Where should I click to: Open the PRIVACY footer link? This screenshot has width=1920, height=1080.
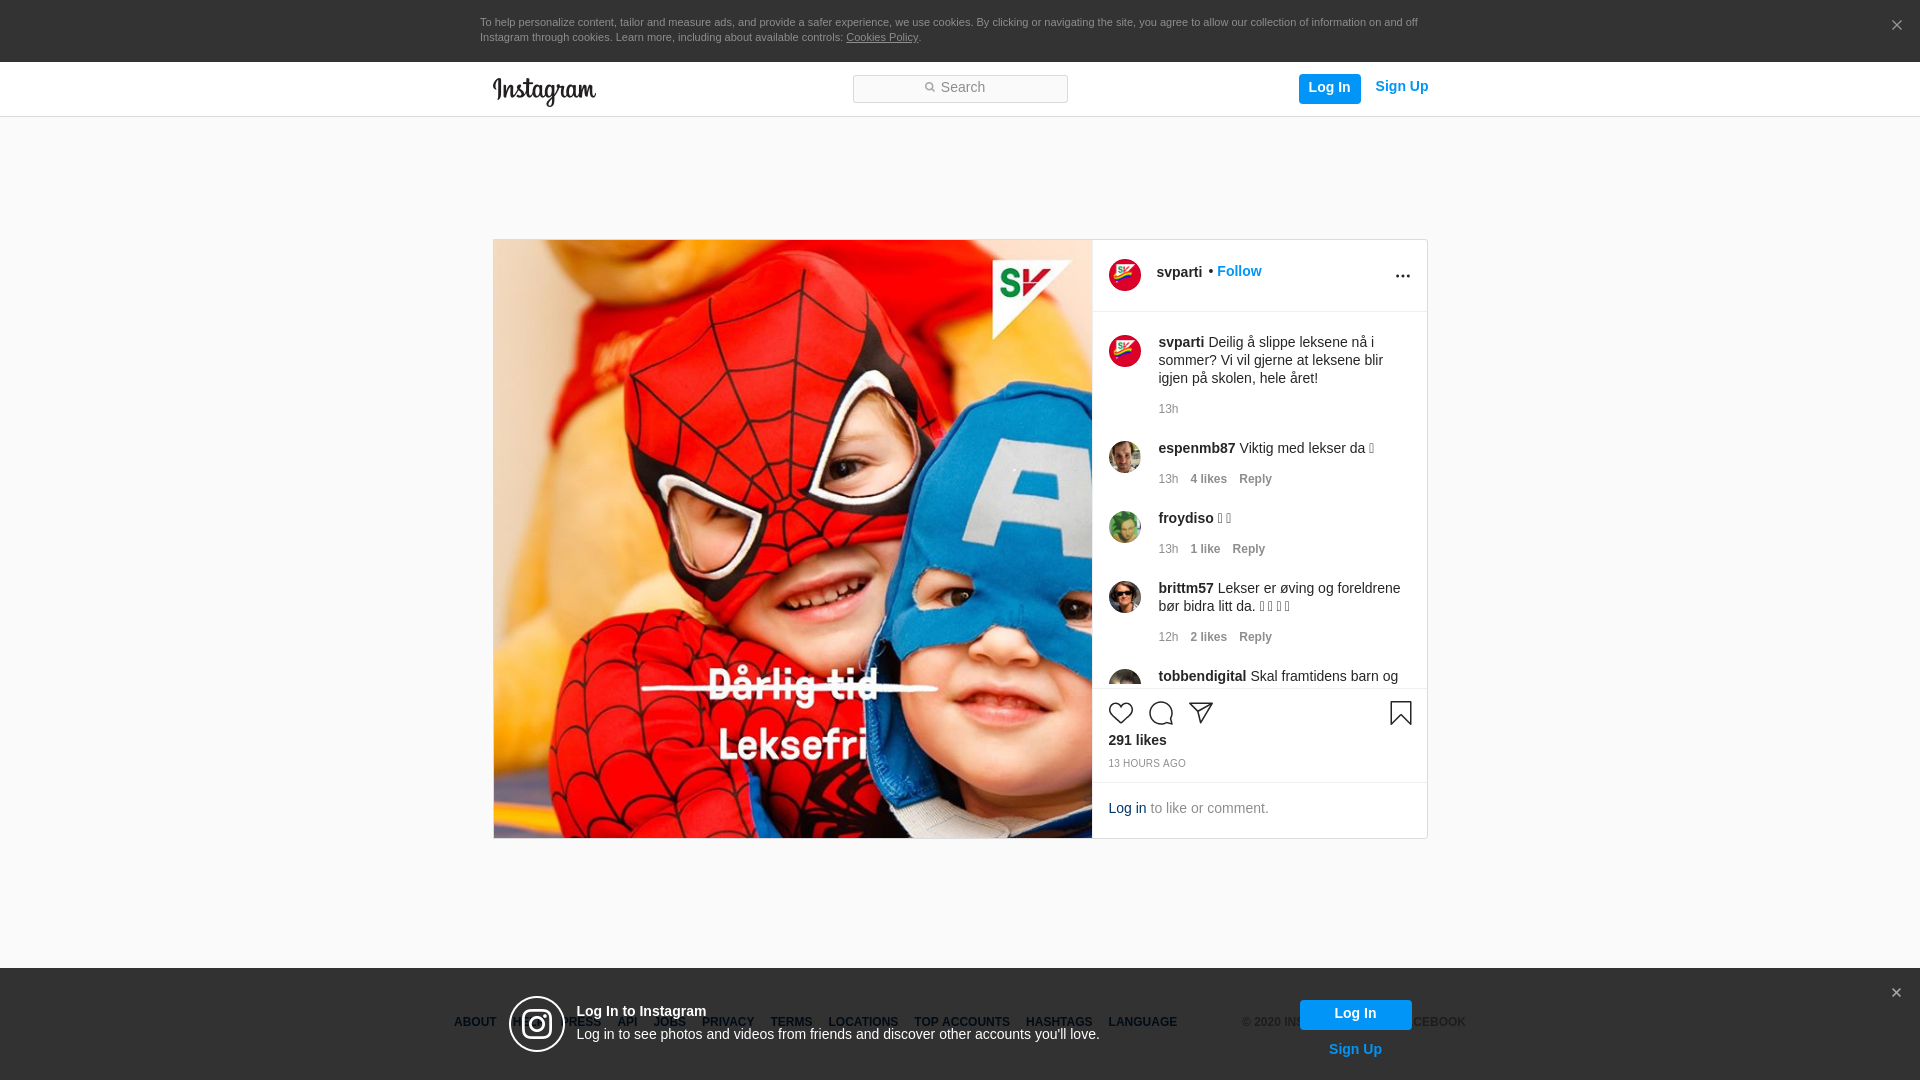(727, 1022)
